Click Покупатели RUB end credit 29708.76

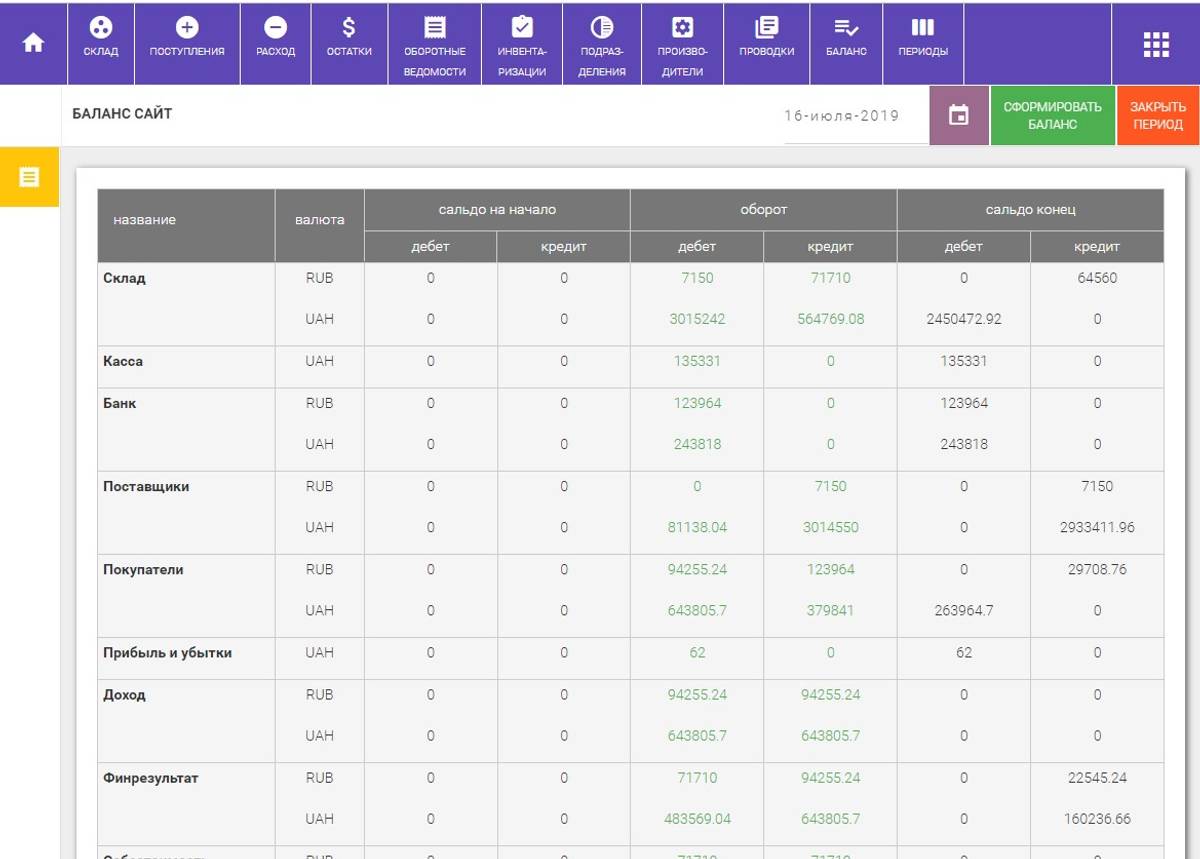tap(1097, 569)
